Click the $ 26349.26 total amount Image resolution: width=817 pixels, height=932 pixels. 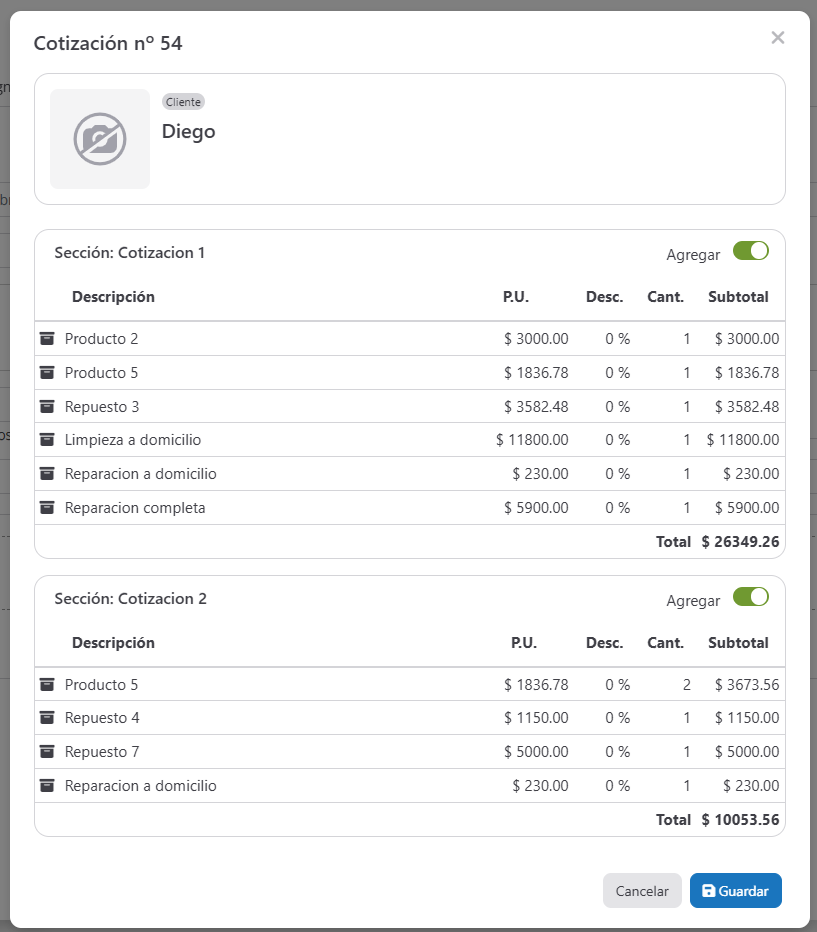pyautogui.click(x=740, y=542)
